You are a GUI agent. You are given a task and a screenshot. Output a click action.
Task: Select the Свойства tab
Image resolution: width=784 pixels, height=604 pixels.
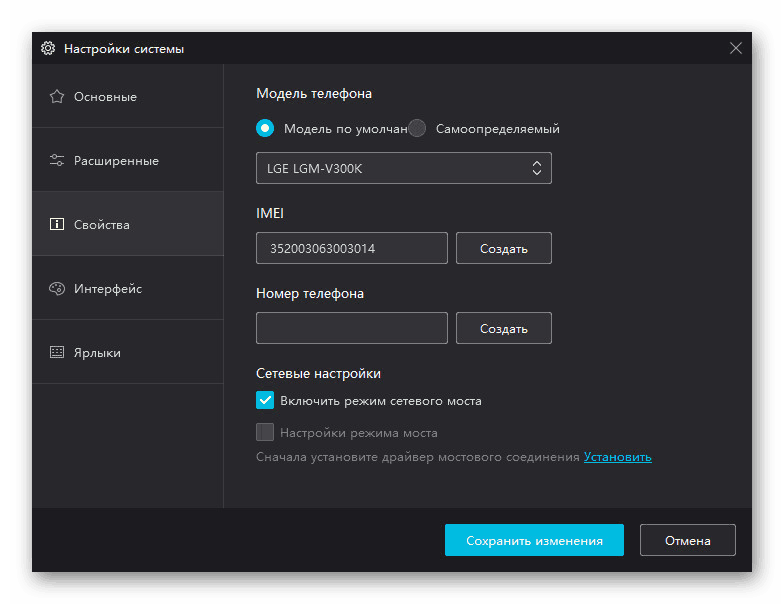point(128,224)
